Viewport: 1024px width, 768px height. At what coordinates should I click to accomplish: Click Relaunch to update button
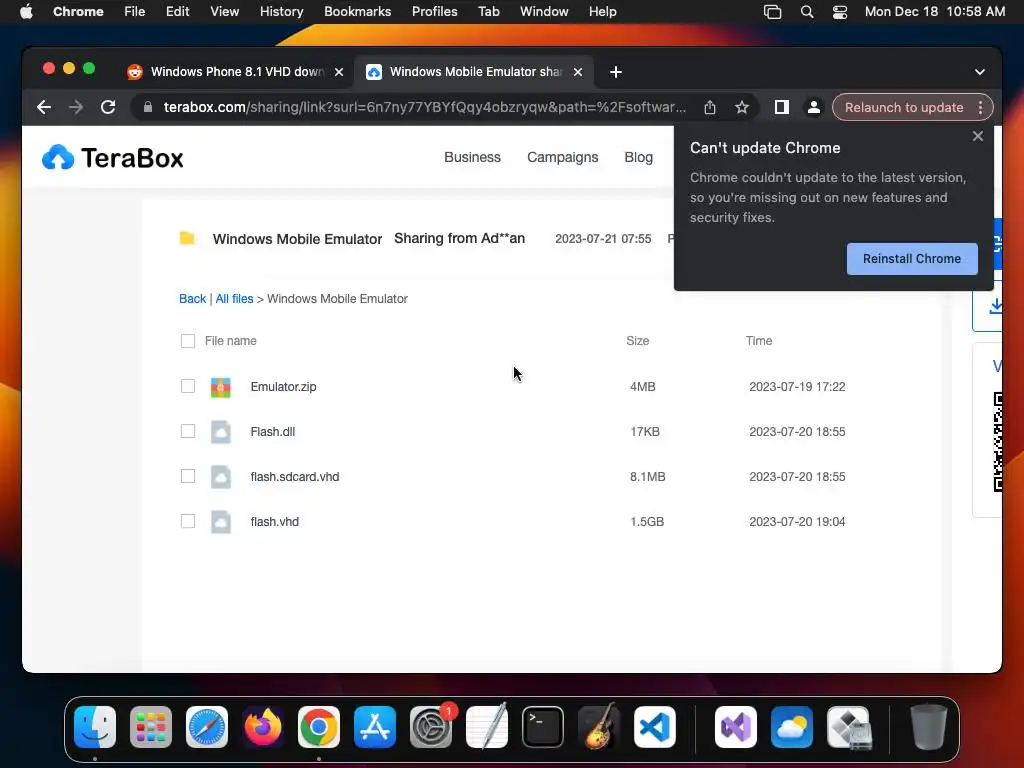903,107
